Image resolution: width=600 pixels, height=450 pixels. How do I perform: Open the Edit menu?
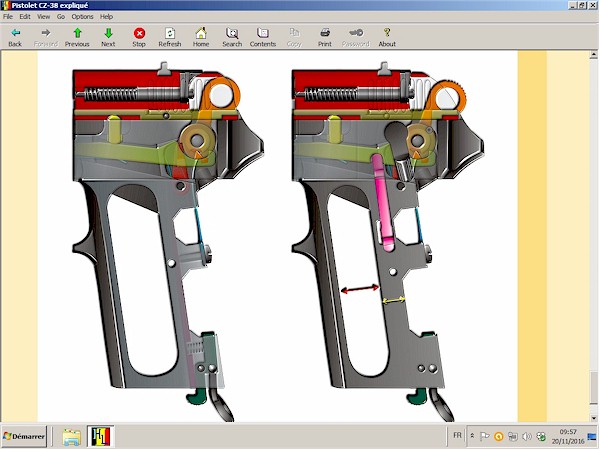[25, 16]
